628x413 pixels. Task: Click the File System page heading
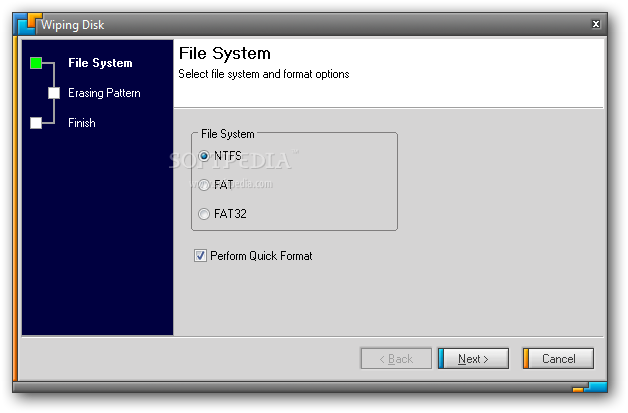coord(225,53)
